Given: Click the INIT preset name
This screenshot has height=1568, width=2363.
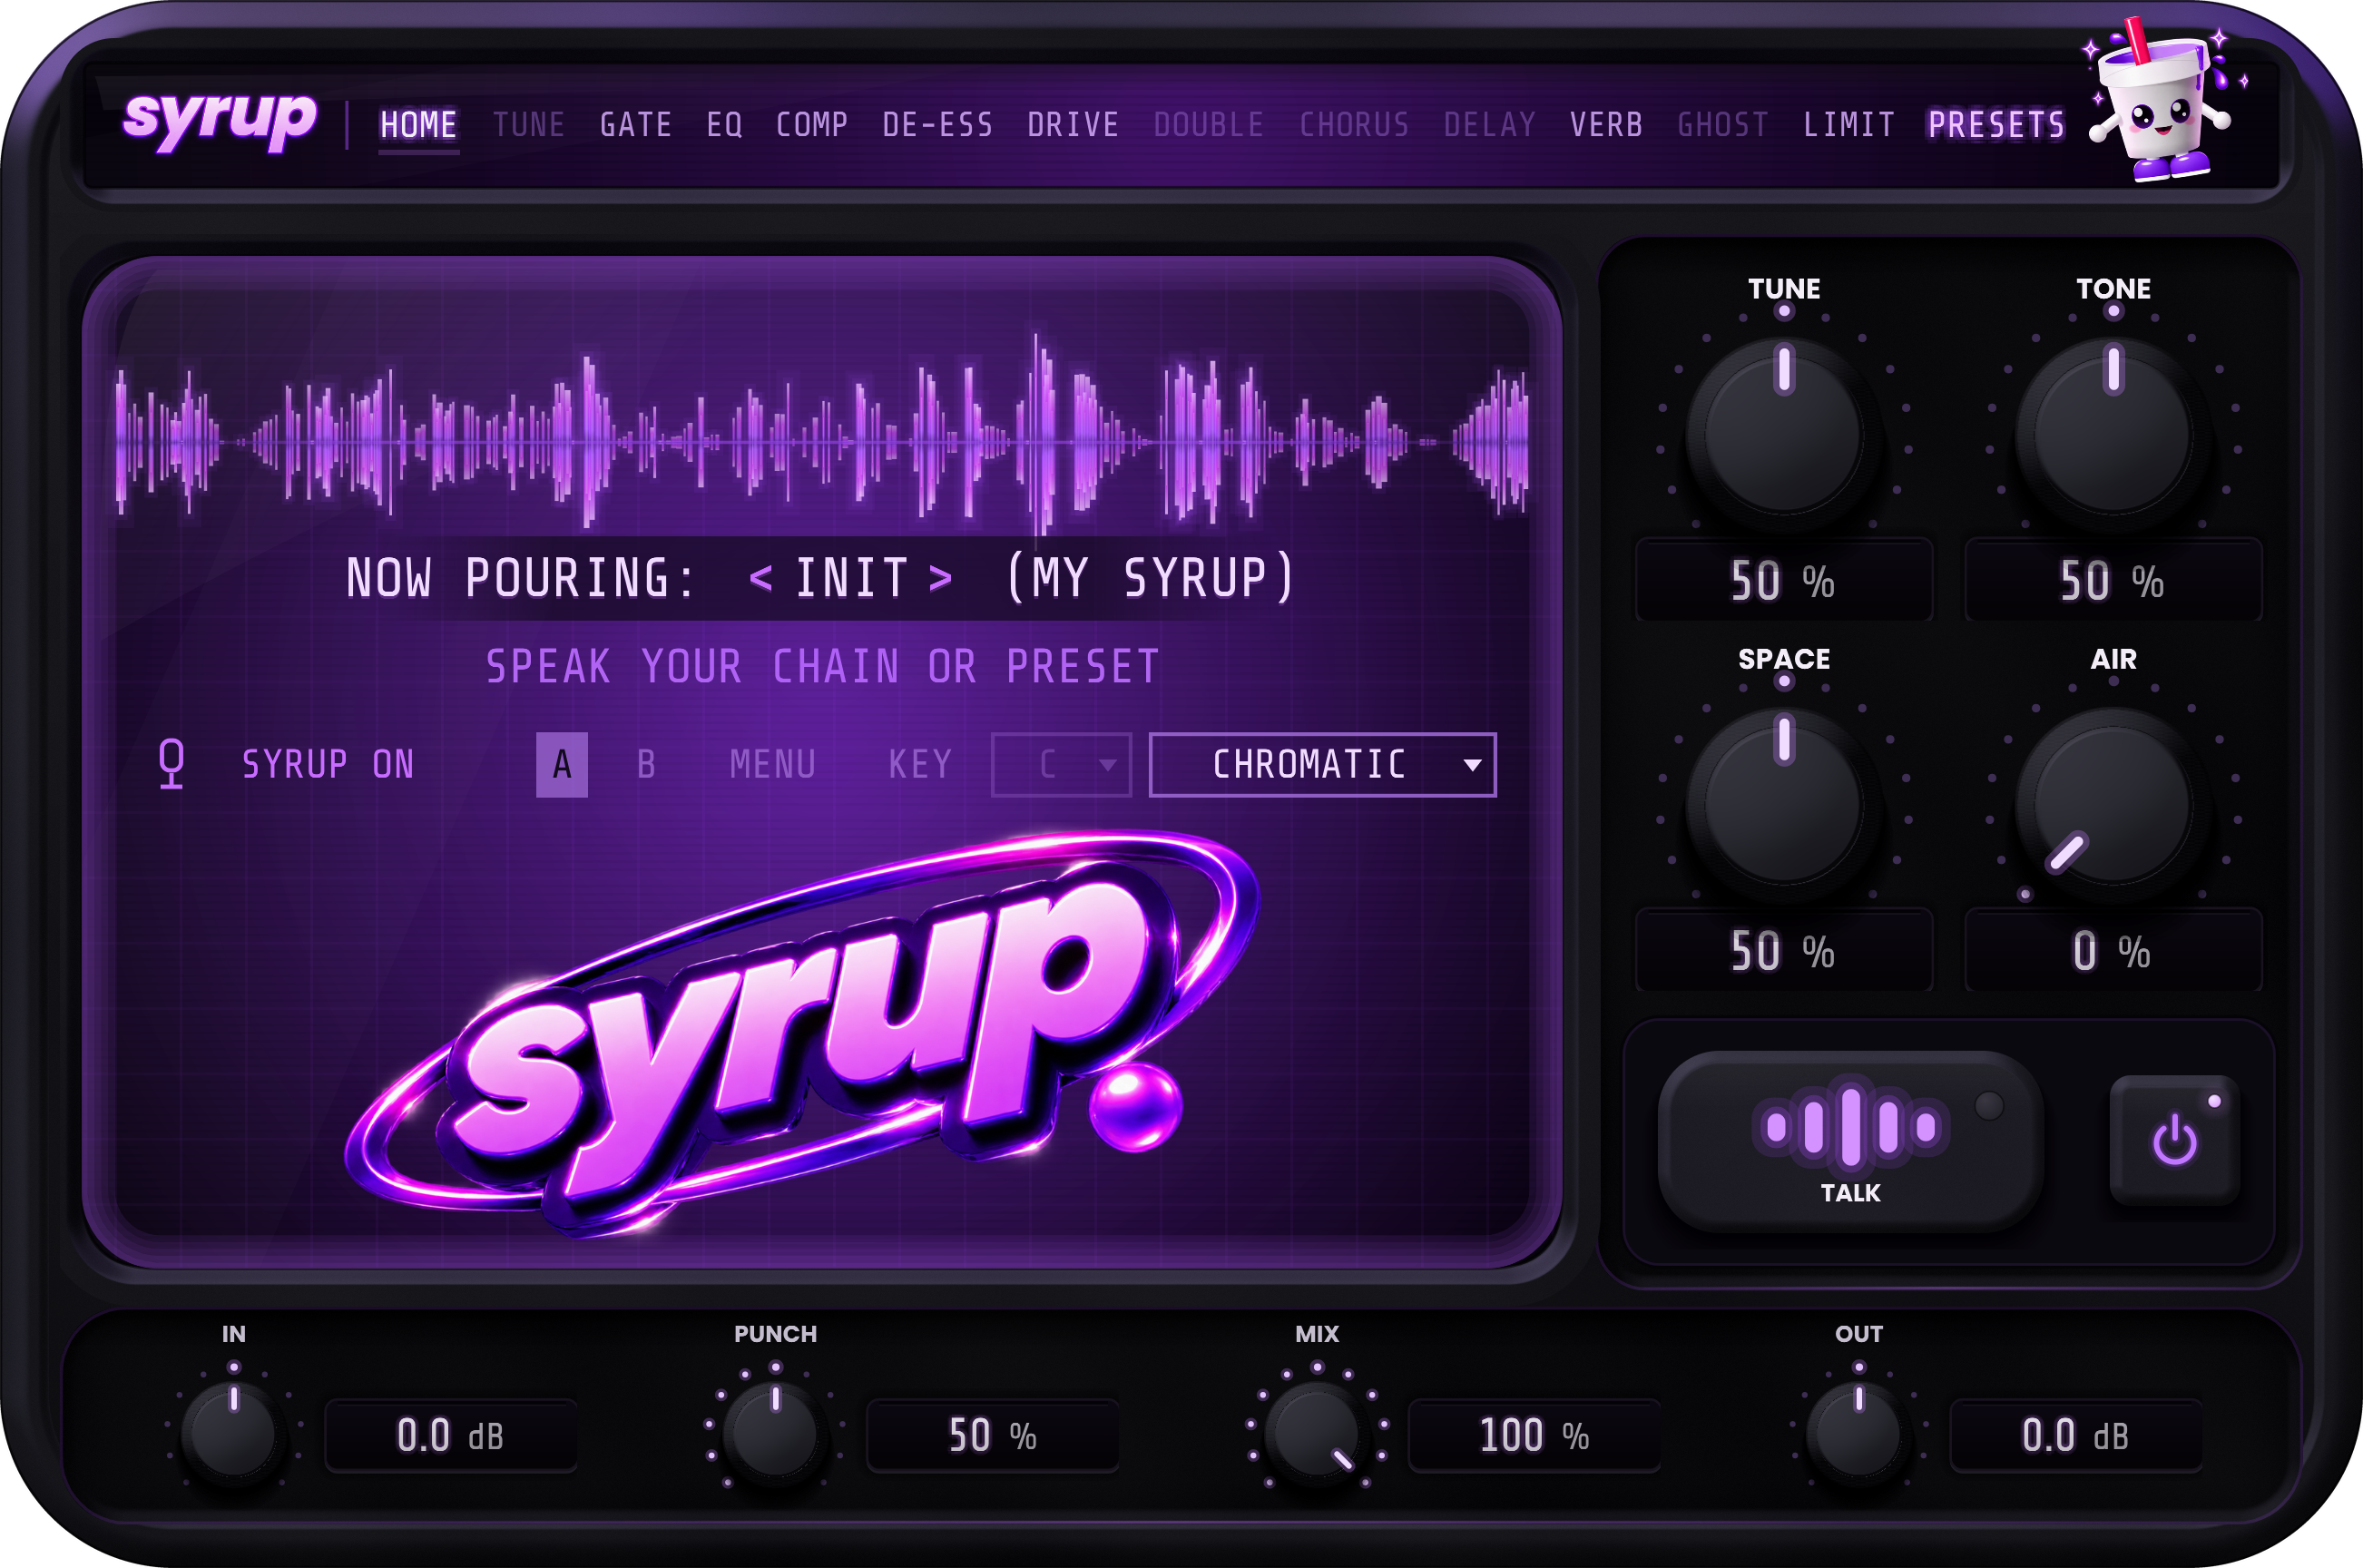Looking at the screenshot, I should click(x=851, y=578).
